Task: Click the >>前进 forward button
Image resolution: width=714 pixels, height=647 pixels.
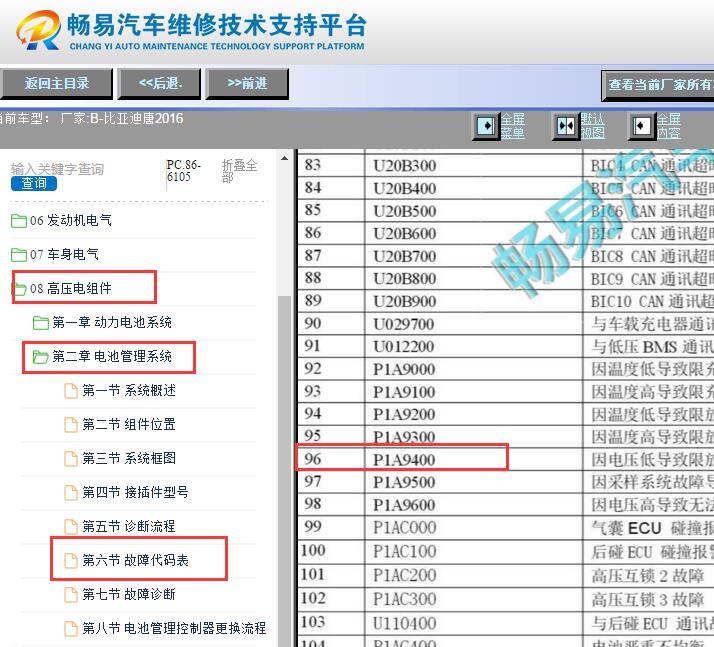Action: coord(247,84)
